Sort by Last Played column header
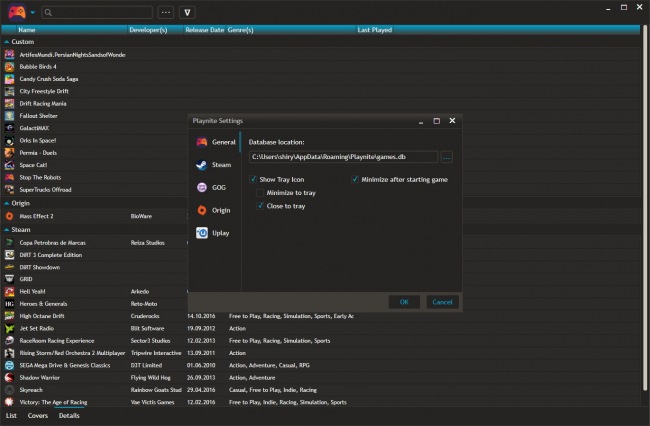This screenshot has width=650, height=426. coord(375,30)
